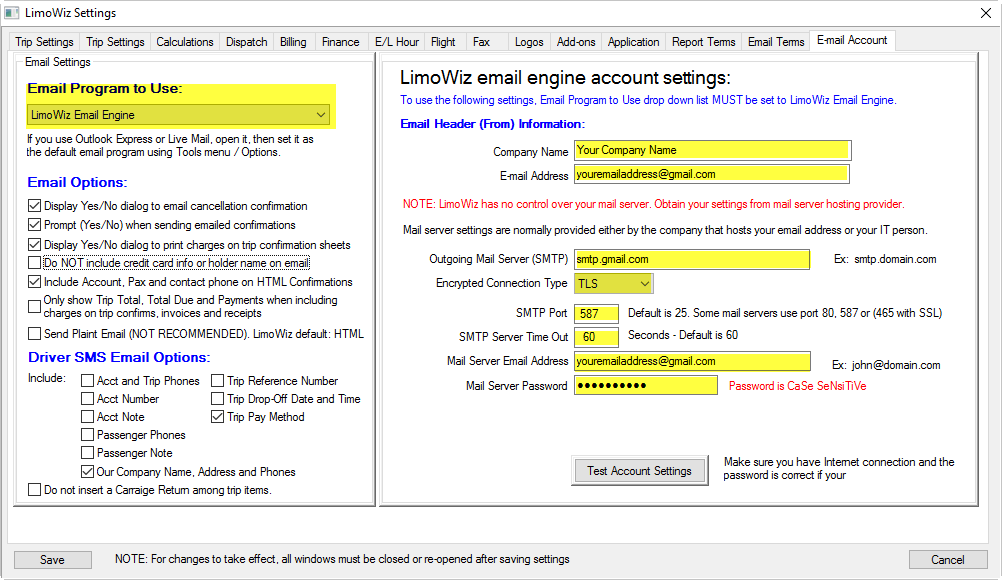Select the Logos tab
Screen dimensions: 1002x580
(x=529, y=42)
